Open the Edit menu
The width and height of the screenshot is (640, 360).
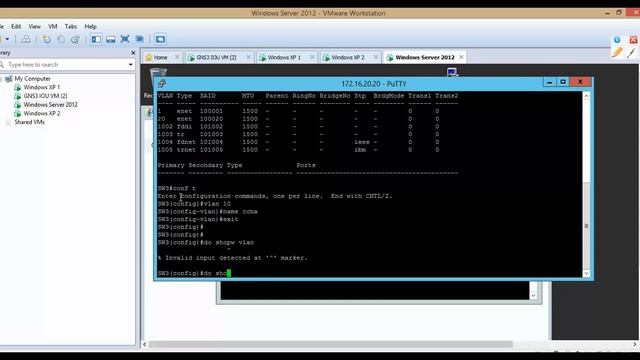point(16,26)
